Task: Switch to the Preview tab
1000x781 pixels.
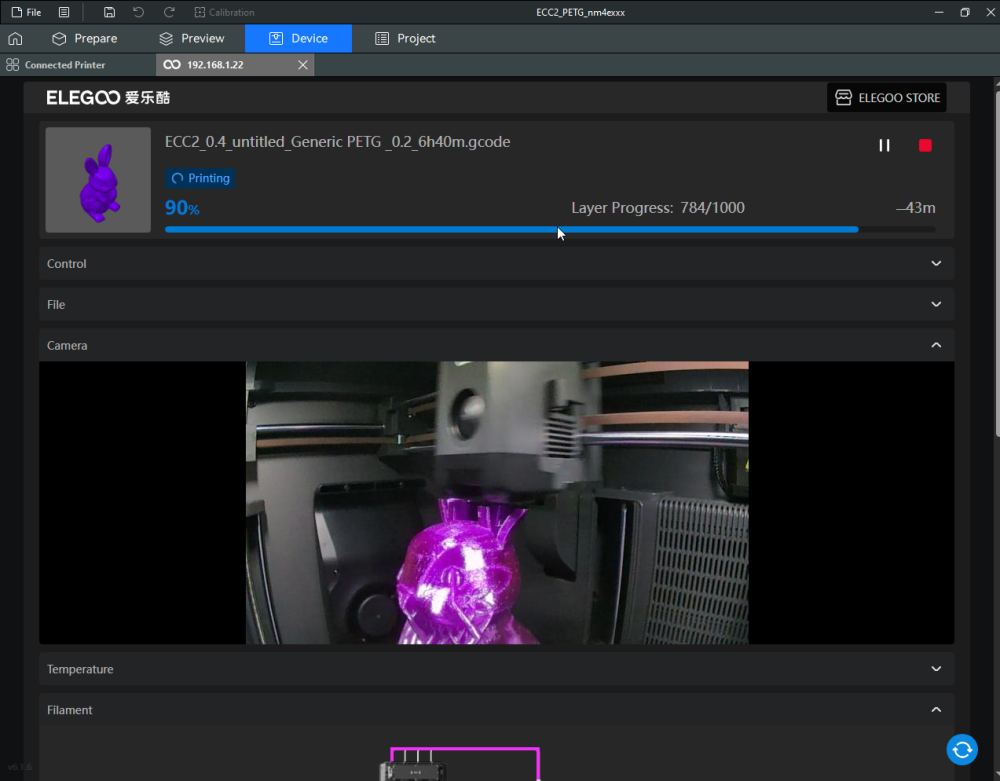Action: click(x=192, y=38)
